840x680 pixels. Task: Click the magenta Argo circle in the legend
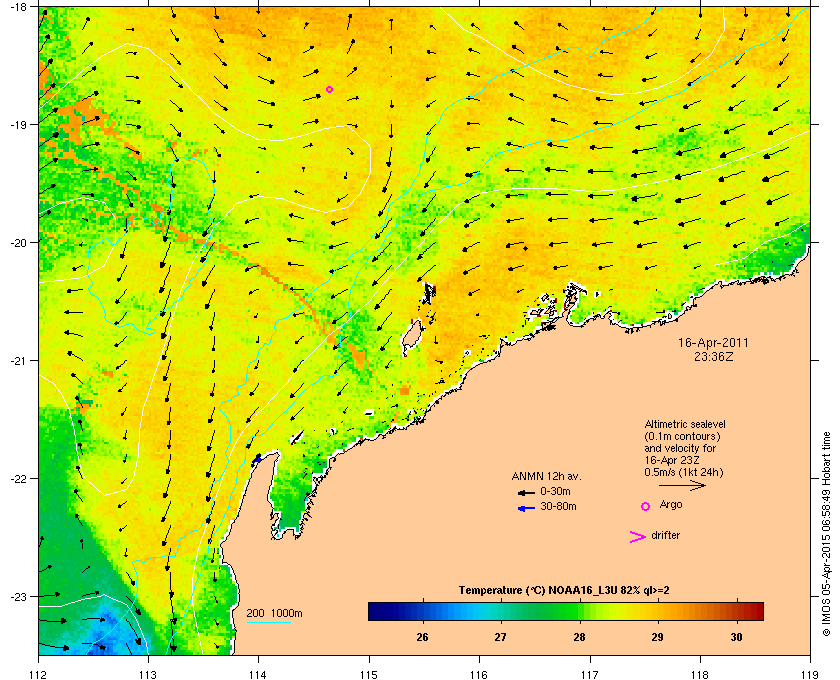pos(646,506)
